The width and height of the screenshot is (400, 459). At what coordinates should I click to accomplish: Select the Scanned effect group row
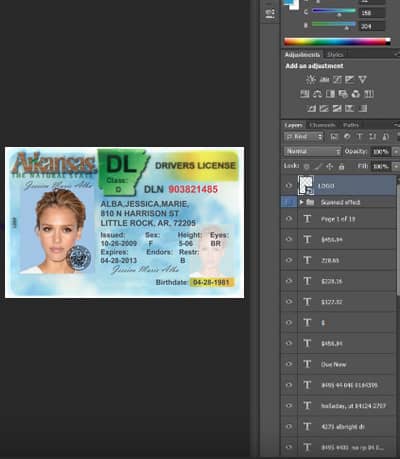tap(339, 202)
